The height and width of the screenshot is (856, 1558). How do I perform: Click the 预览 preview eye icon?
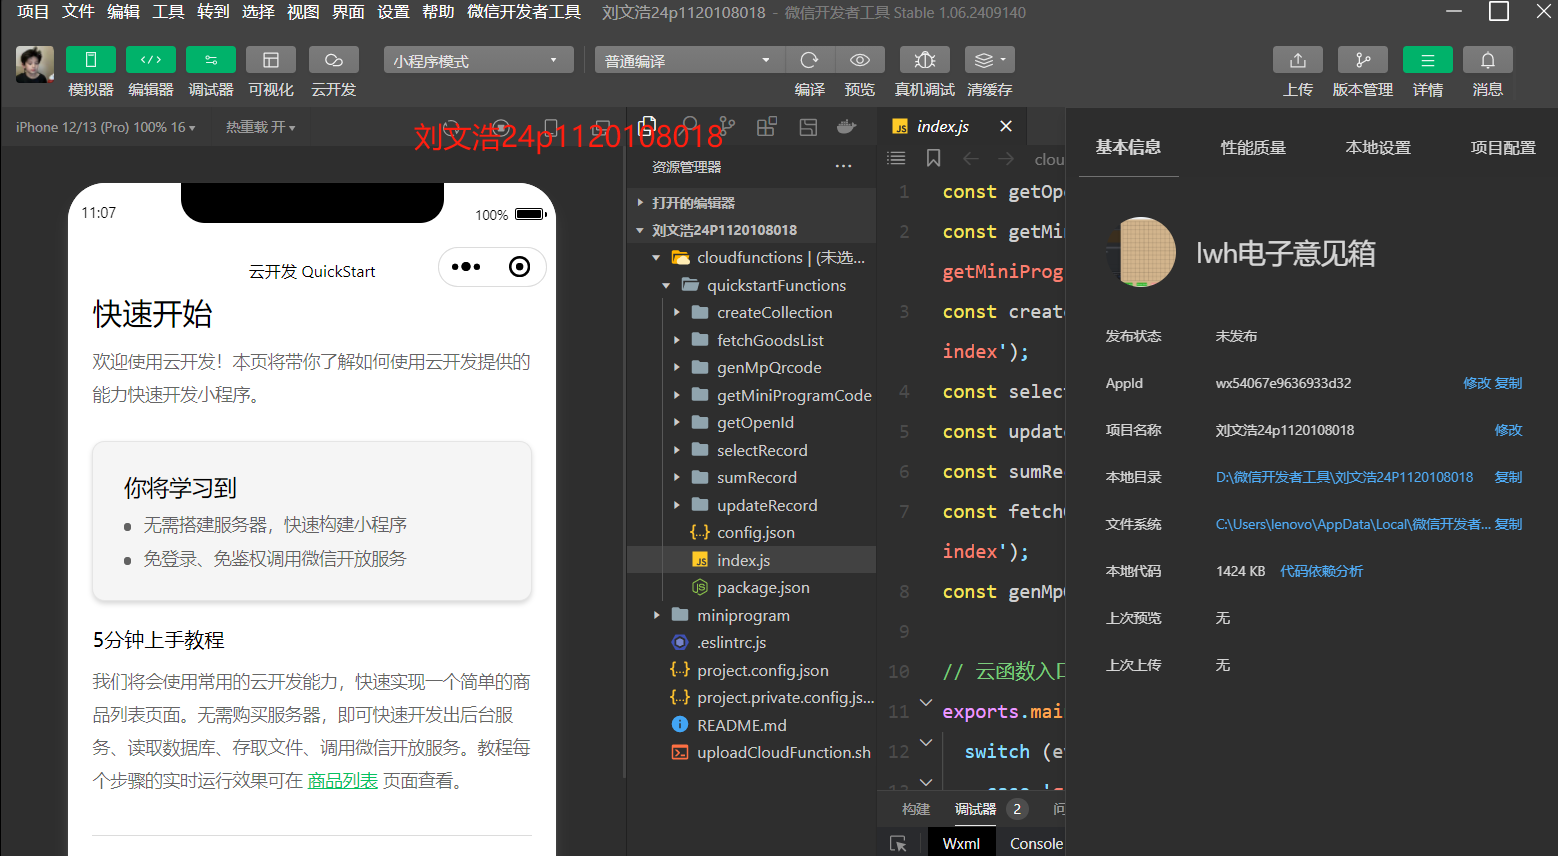click(x=859, y=60)
